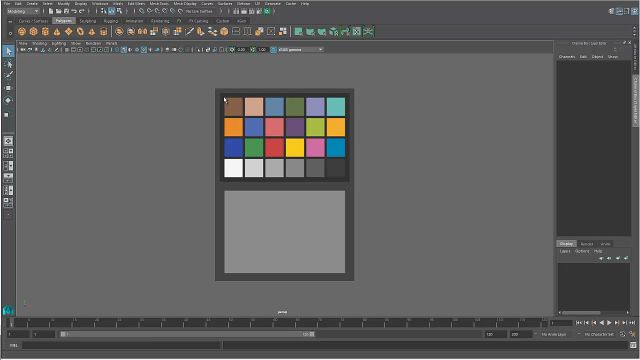Toggle the gamma control icon

point(253,50)
